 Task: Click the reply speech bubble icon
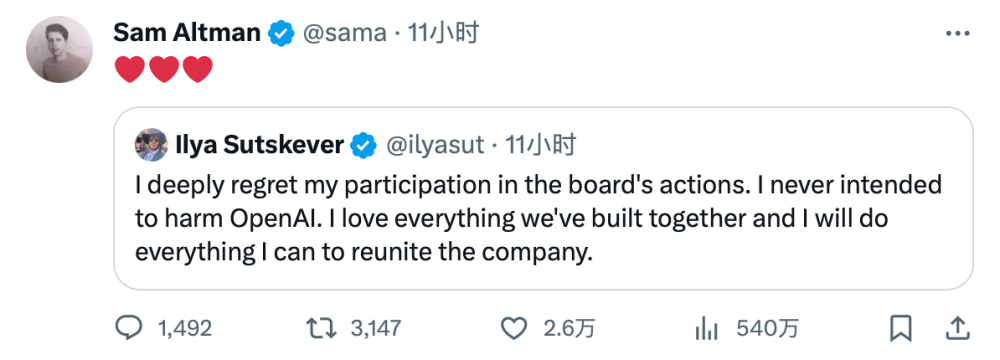tap(128, 329)
